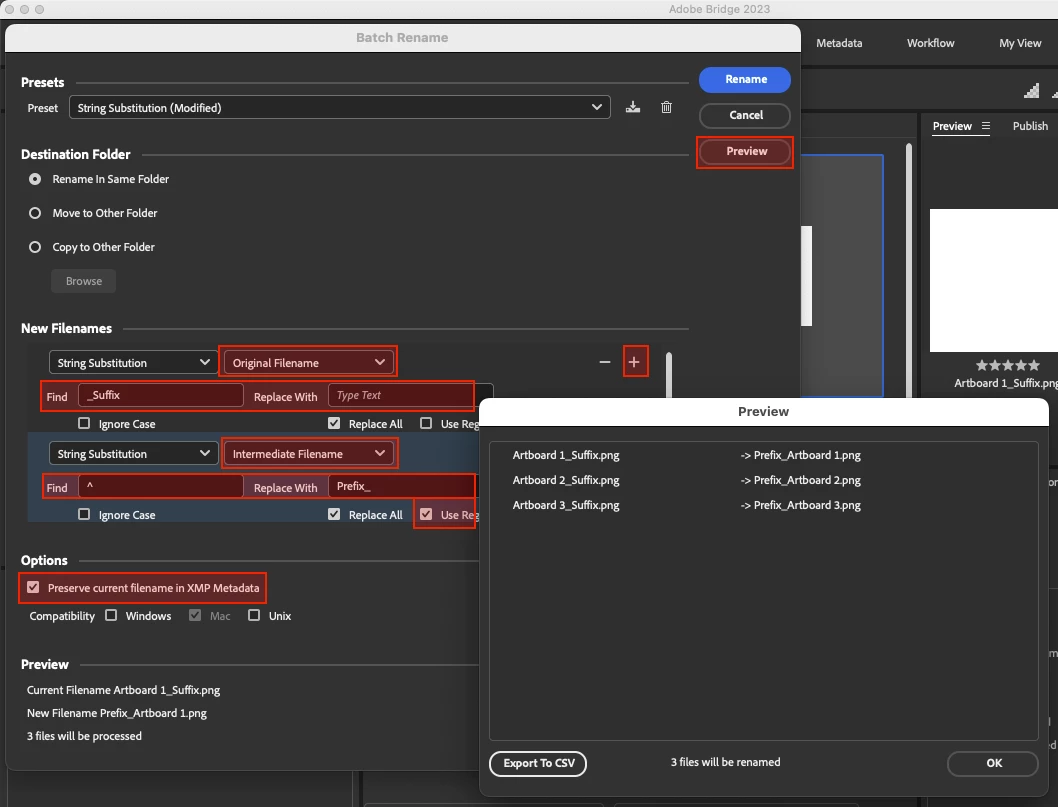Uncheck Preserve current filename in XMP Metadata

point(33,587)
